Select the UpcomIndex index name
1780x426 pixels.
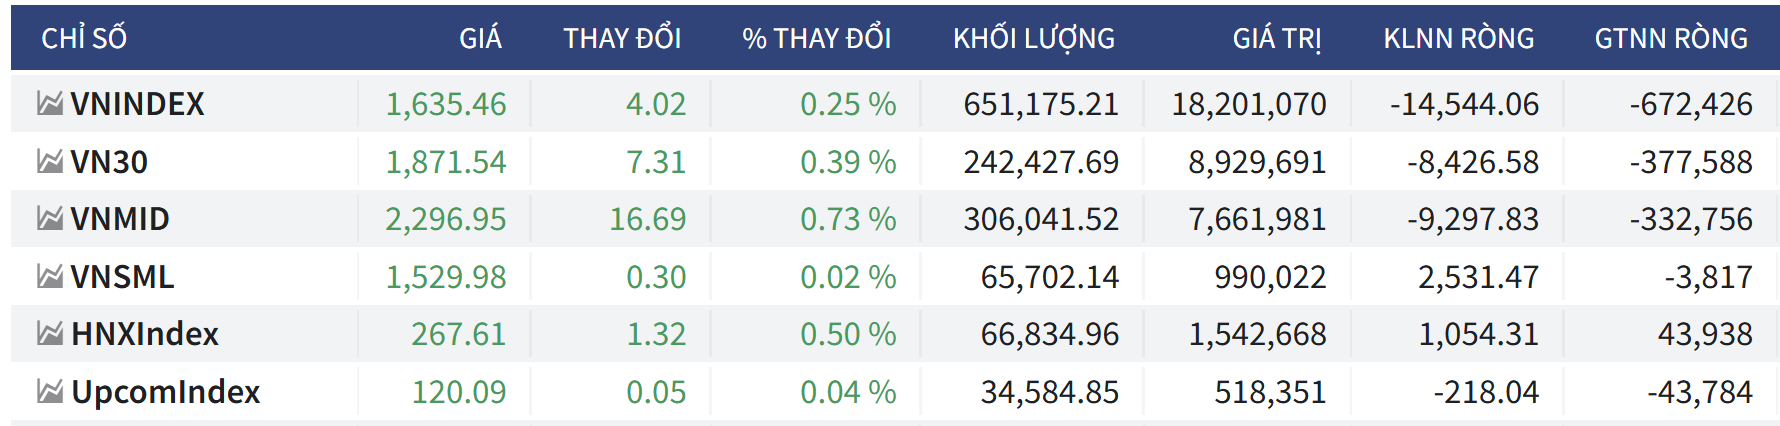tap(166, 392)
